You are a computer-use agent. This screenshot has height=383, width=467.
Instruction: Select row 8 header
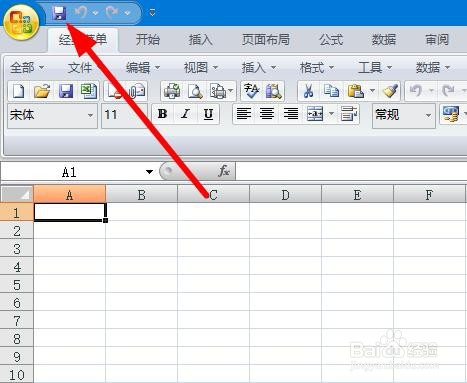point(17,338)
